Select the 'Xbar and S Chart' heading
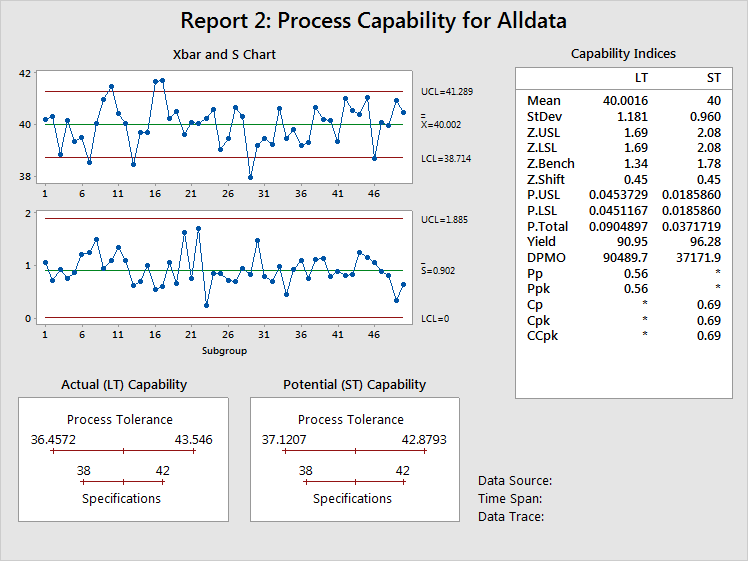The width and height of the screenshot is (748, 561). [224, 54]
